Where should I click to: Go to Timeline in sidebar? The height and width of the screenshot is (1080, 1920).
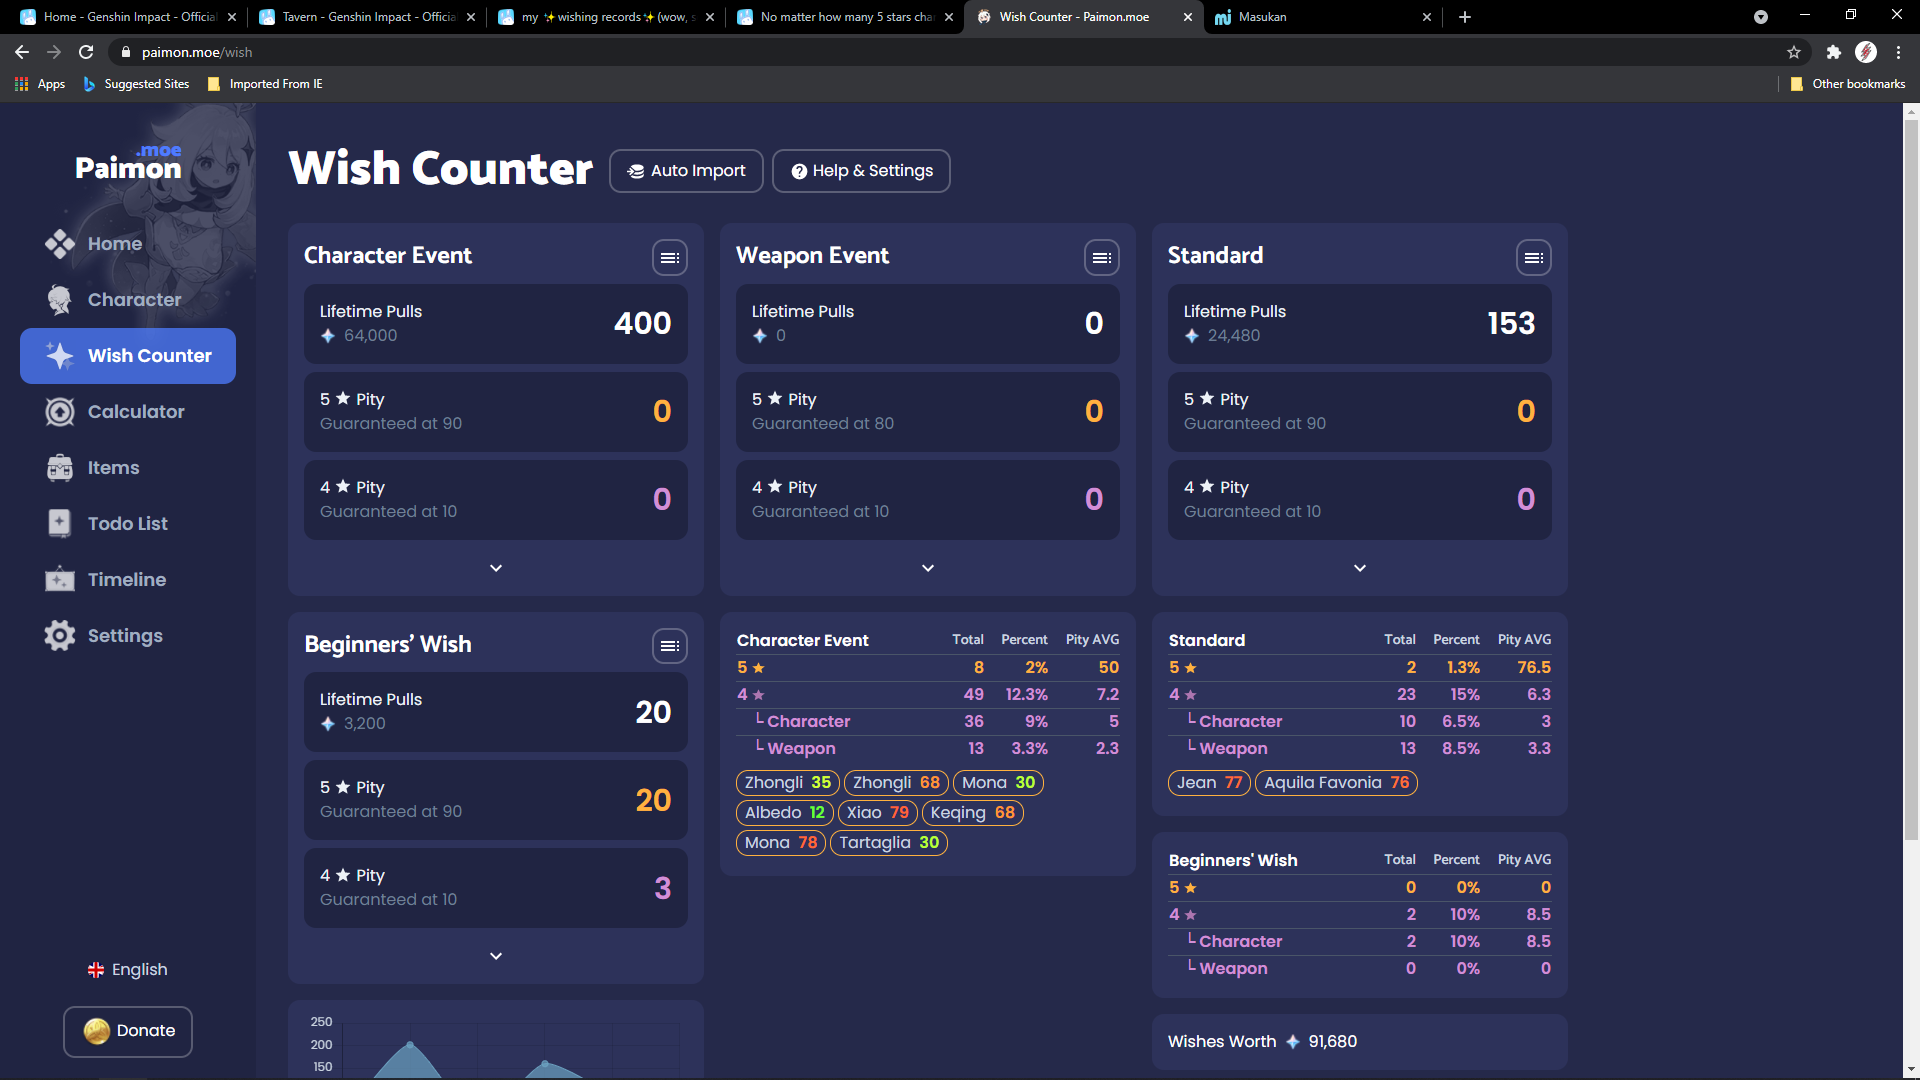[x=128, y=580]
